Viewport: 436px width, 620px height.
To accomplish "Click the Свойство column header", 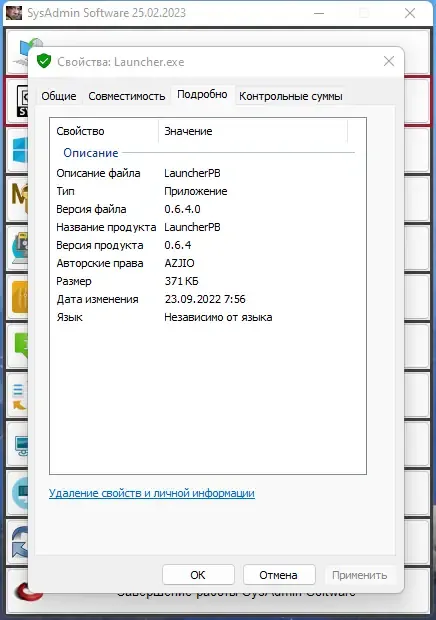I will point(104,131).
